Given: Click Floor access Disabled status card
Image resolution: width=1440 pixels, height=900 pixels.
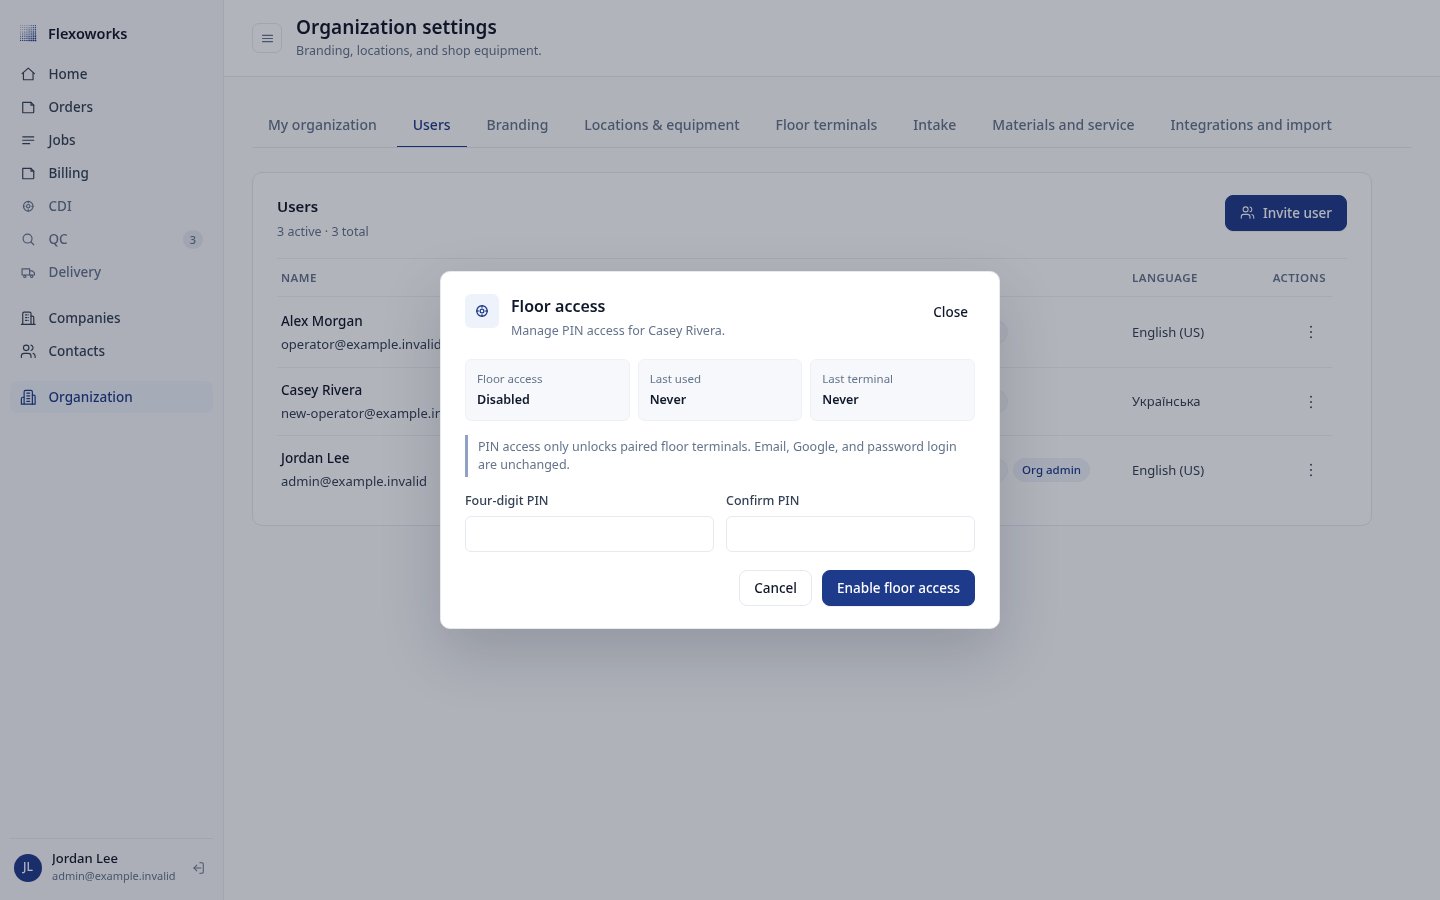Looking at the screenshot, I should (x=547, y=390).
